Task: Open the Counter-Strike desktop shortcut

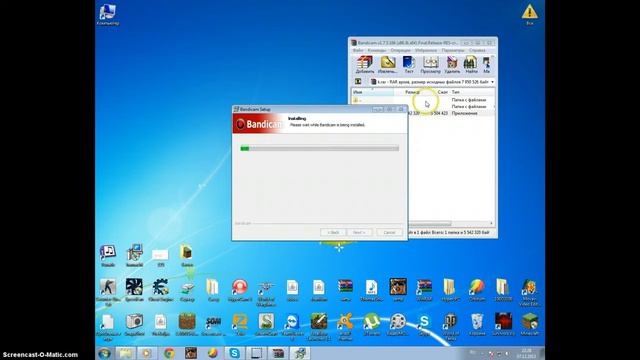Action: pyautogui.click(x=108, y=292)
